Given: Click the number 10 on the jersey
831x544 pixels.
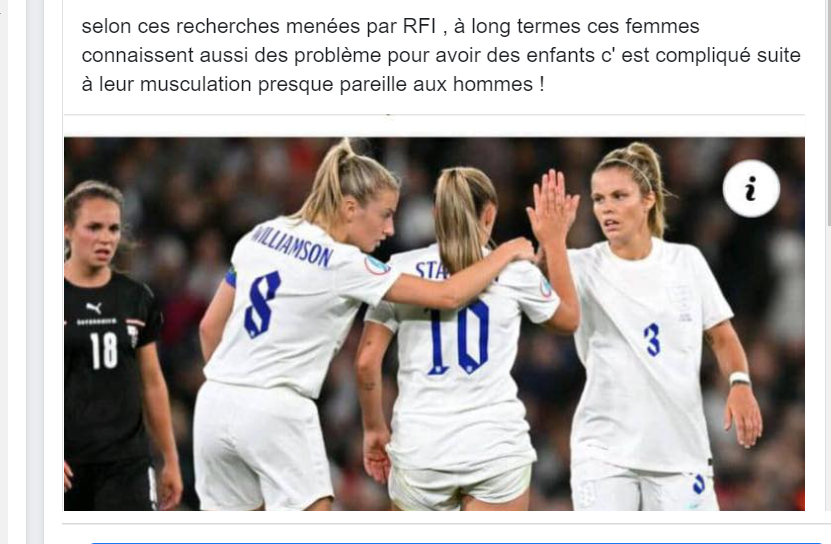Looking at the screenshot, I should tap(458, 336).
